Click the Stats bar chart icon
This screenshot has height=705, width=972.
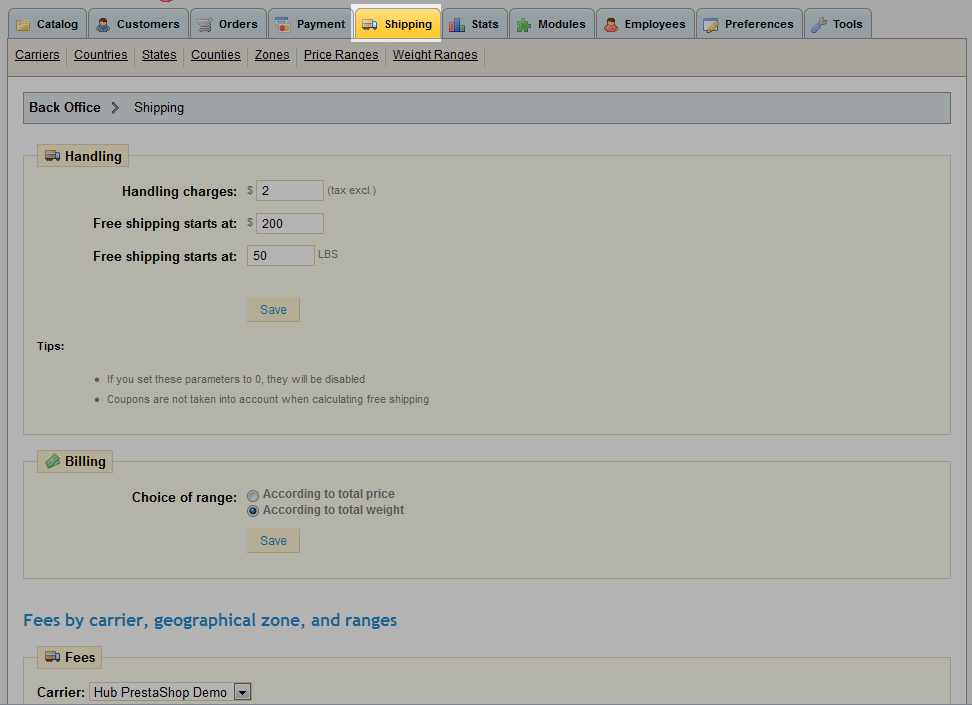click(457, 25)
